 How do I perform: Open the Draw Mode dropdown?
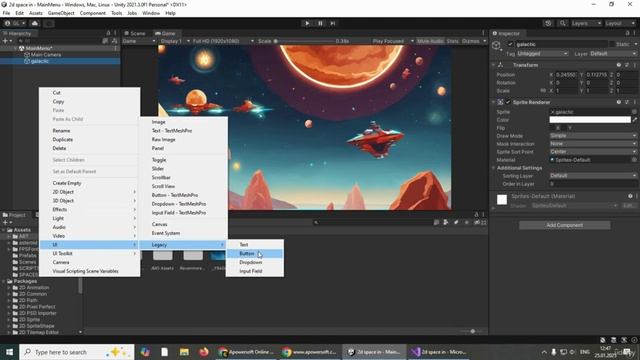(x=593, y=136)
